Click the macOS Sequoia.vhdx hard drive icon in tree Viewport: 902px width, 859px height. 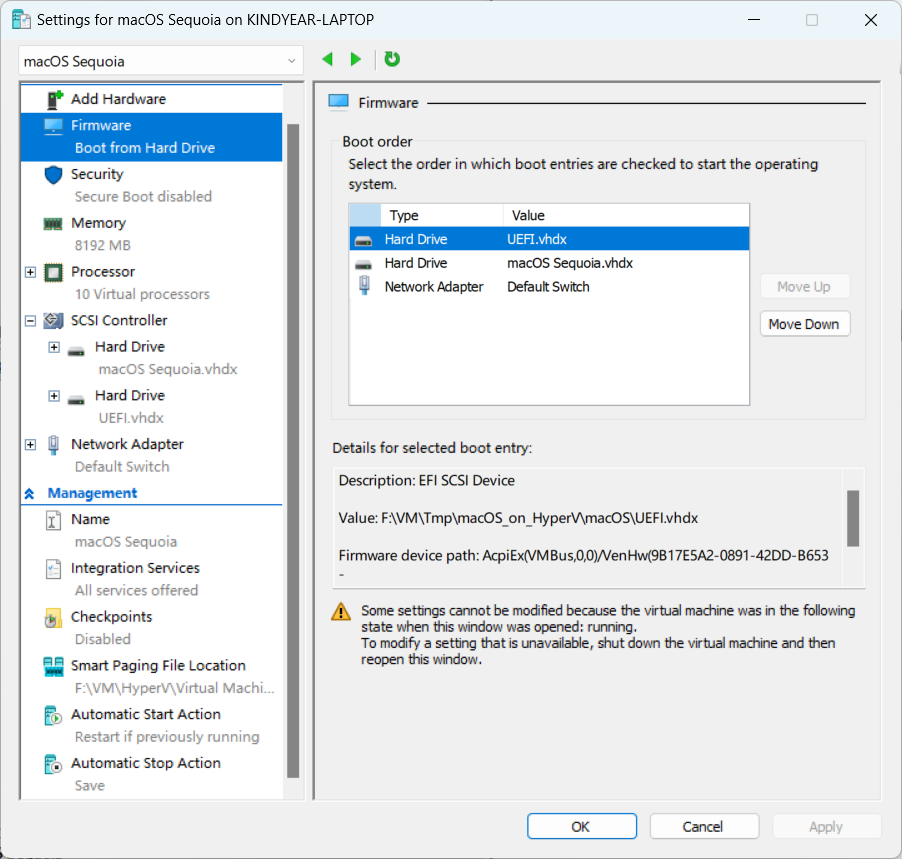76,350
